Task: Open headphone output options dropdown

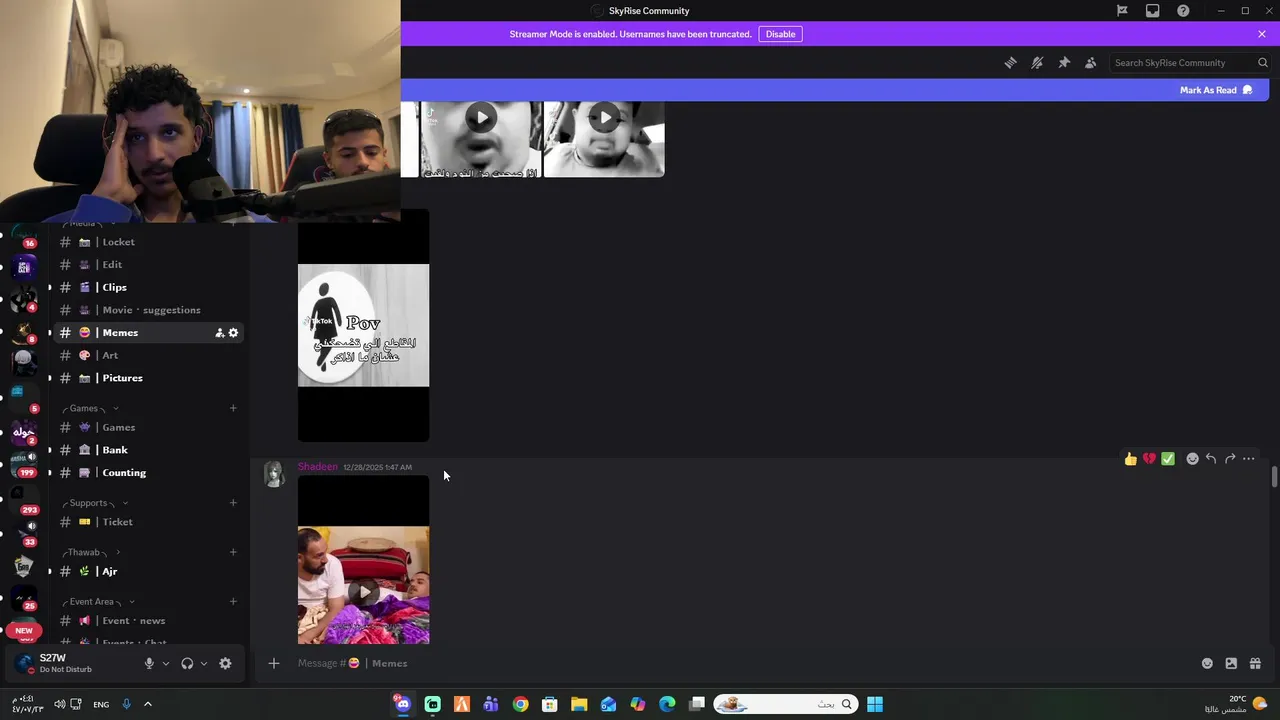Action: pyautogui.click(x=204, y=663)
